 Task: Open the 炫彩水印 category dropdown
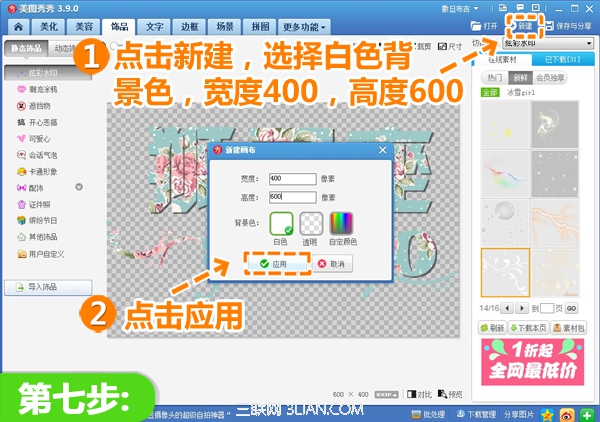pos(546,44)
